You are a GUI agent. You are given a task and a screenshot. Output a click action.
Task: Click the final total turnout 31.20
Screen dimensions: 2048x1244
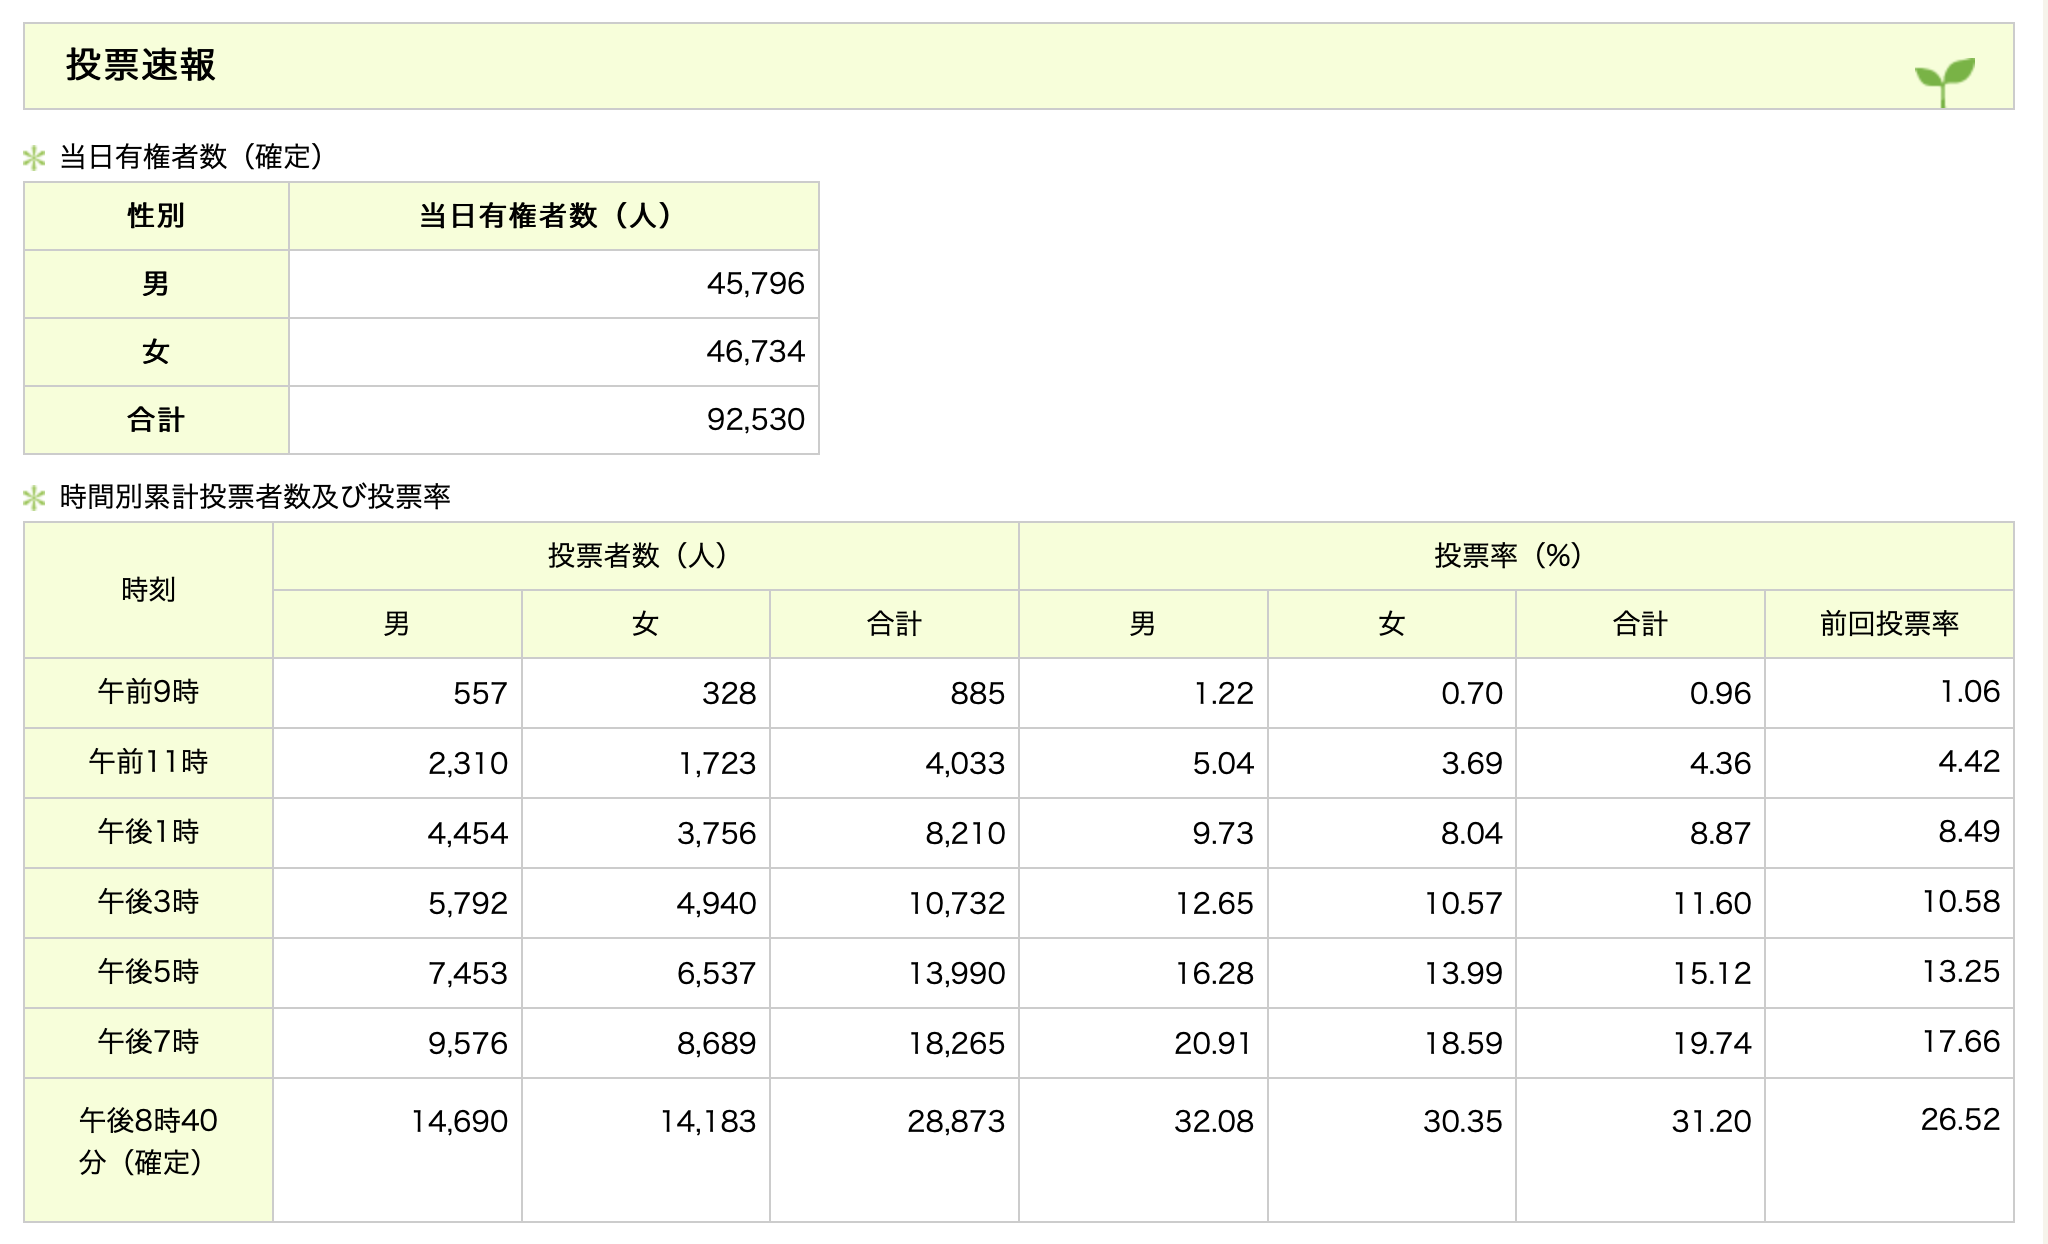1710,1122
